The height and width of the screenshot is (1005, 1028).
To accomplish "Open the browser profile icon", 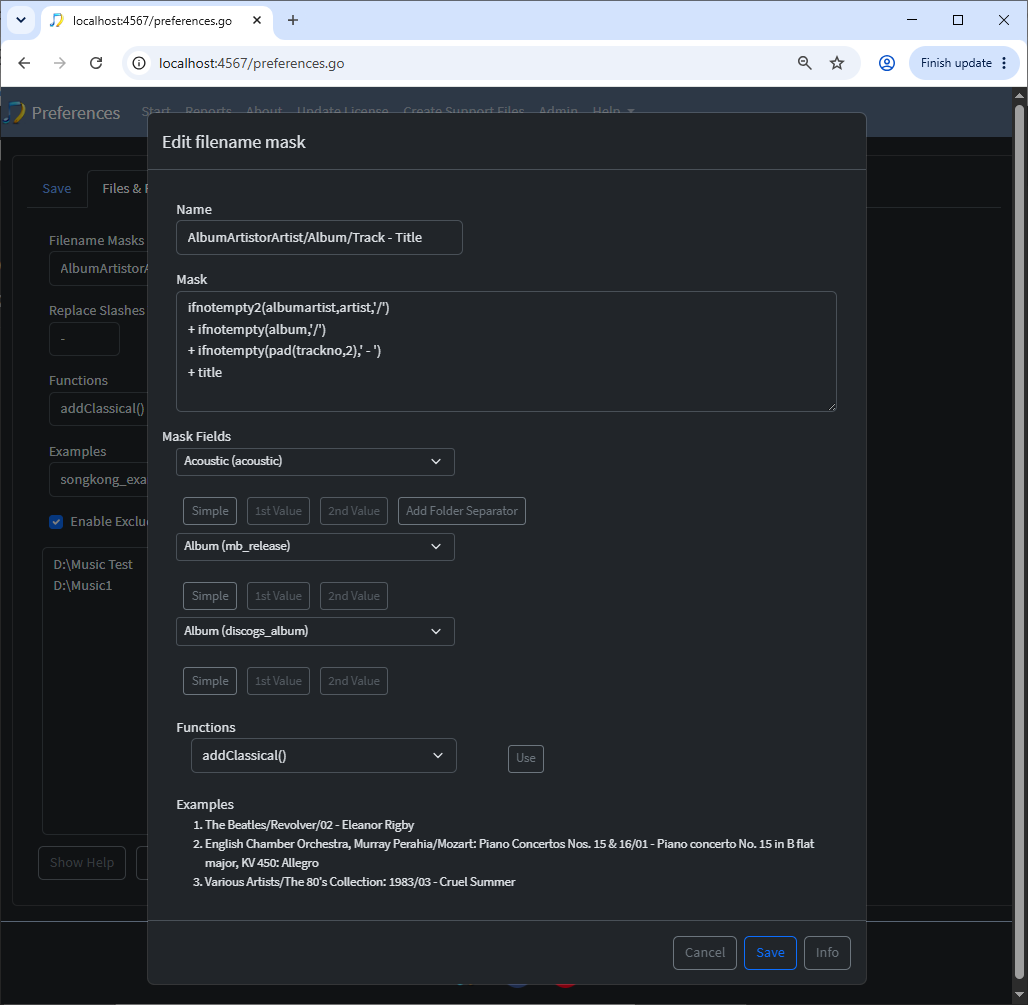I will click(886, 63).
